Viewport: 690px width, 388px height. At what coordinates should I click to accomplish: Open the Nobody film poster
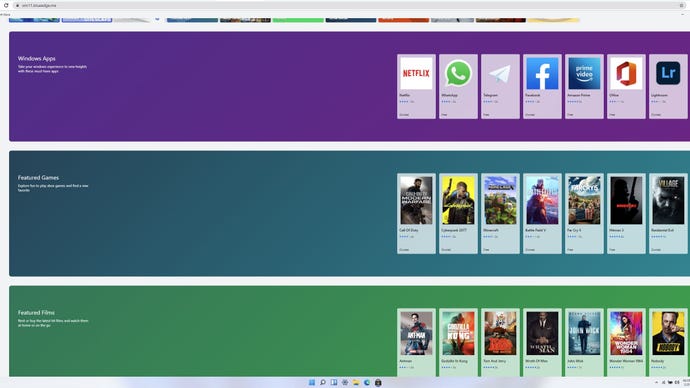[668, 333]
